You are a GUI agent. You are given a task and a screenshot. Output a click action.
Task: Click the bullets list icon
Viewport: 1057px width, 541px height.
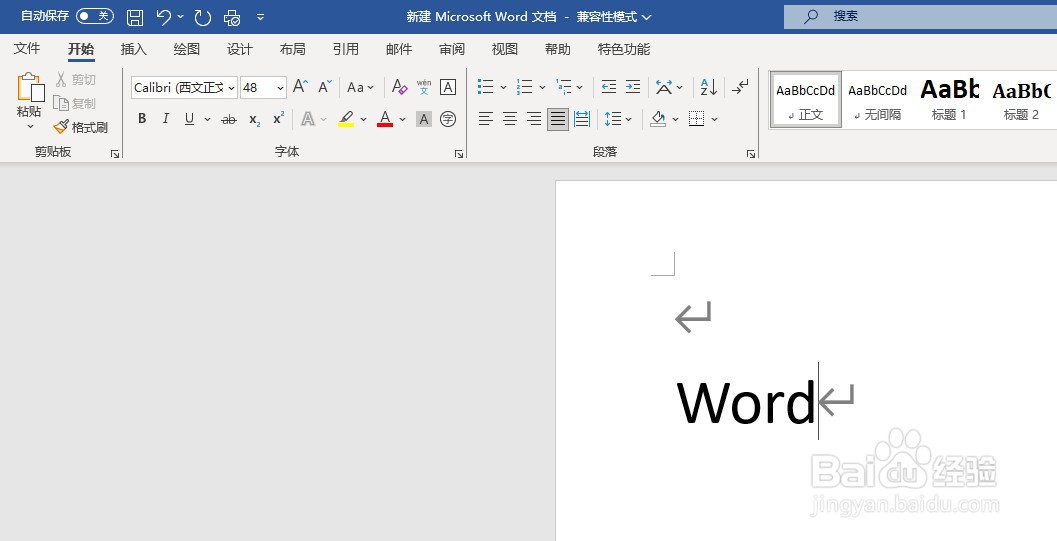(485, 86)
